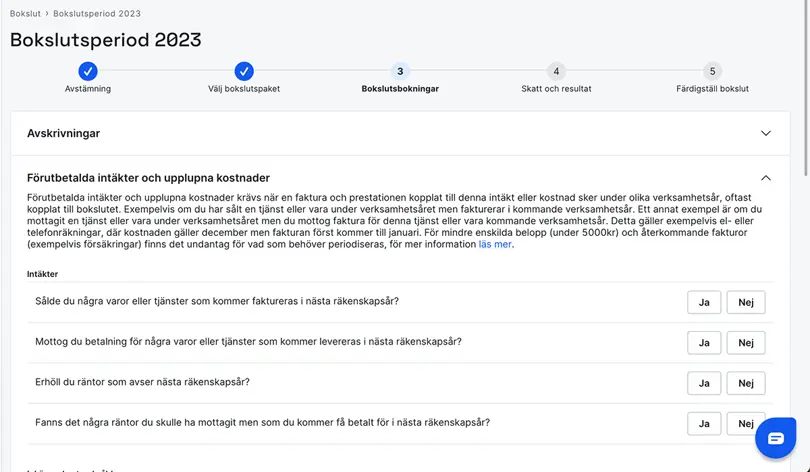Answer Ja for payment received for future delivery
Screen dimensions: 810x472
tap(704, 343)
